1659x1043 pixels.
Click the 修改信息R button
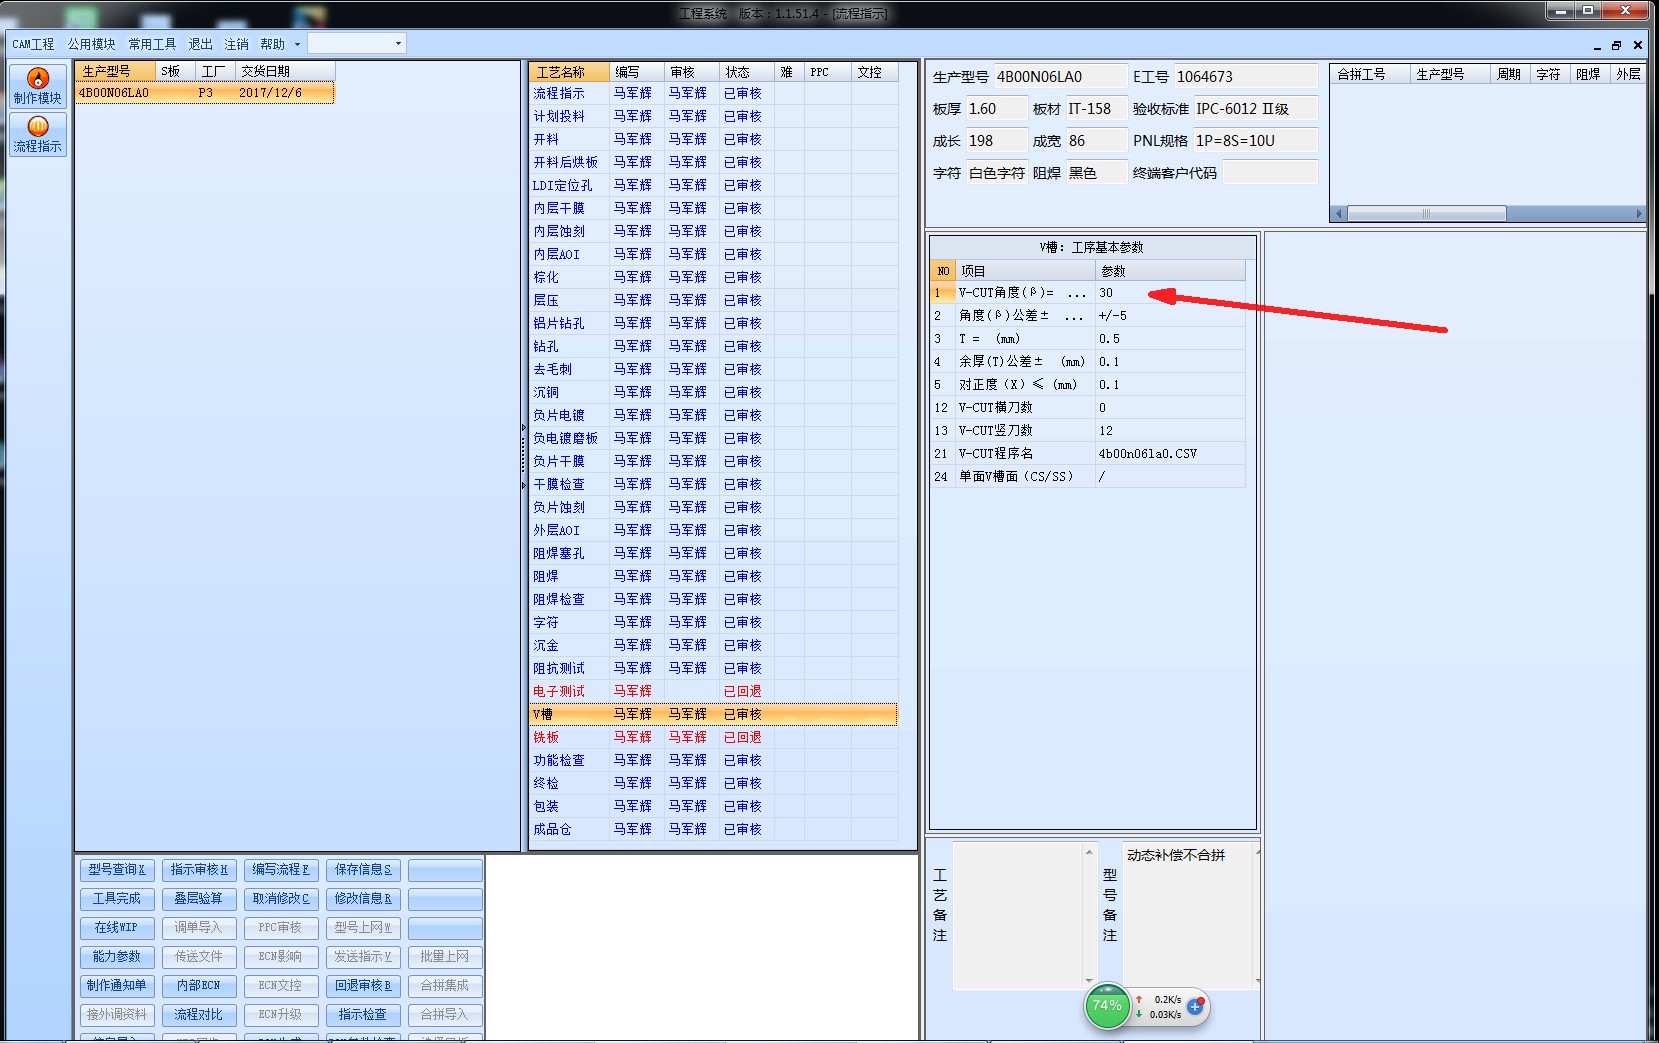(x=363, y=899)
